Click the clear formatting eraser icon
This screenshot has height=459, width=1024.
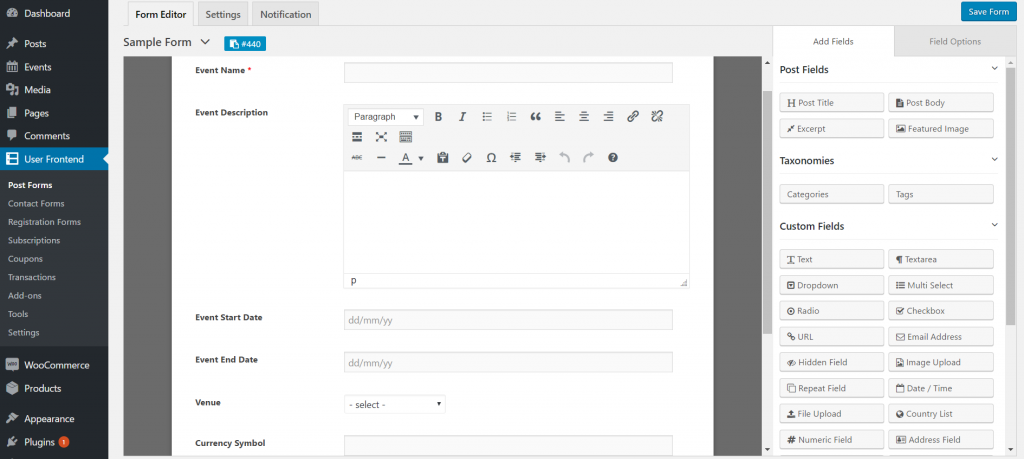click(466, 158)
